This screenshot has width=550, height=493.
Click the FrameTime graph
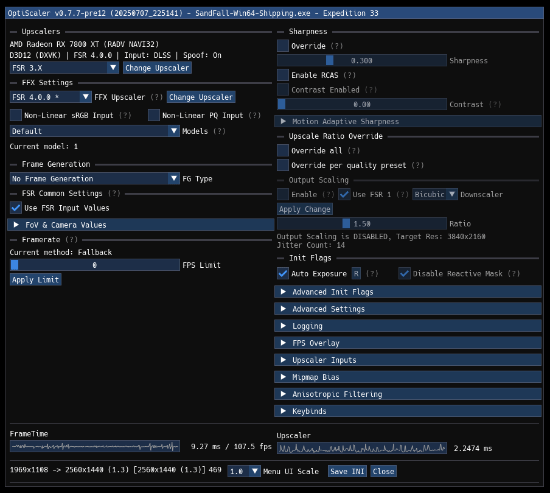[95, 446]
